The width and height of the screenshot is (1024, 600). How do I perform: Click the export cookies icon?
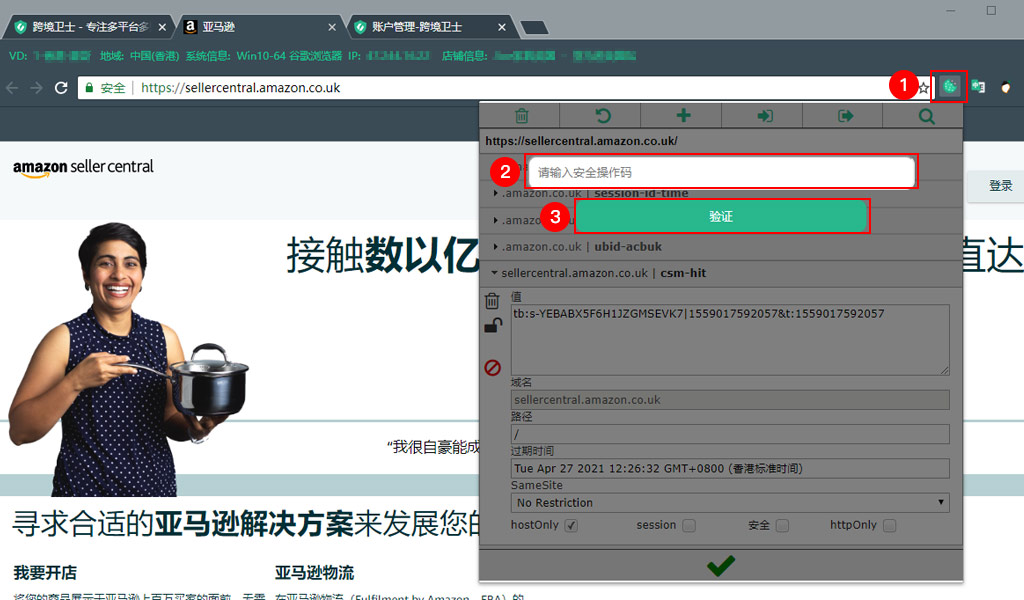pos(845,116)
